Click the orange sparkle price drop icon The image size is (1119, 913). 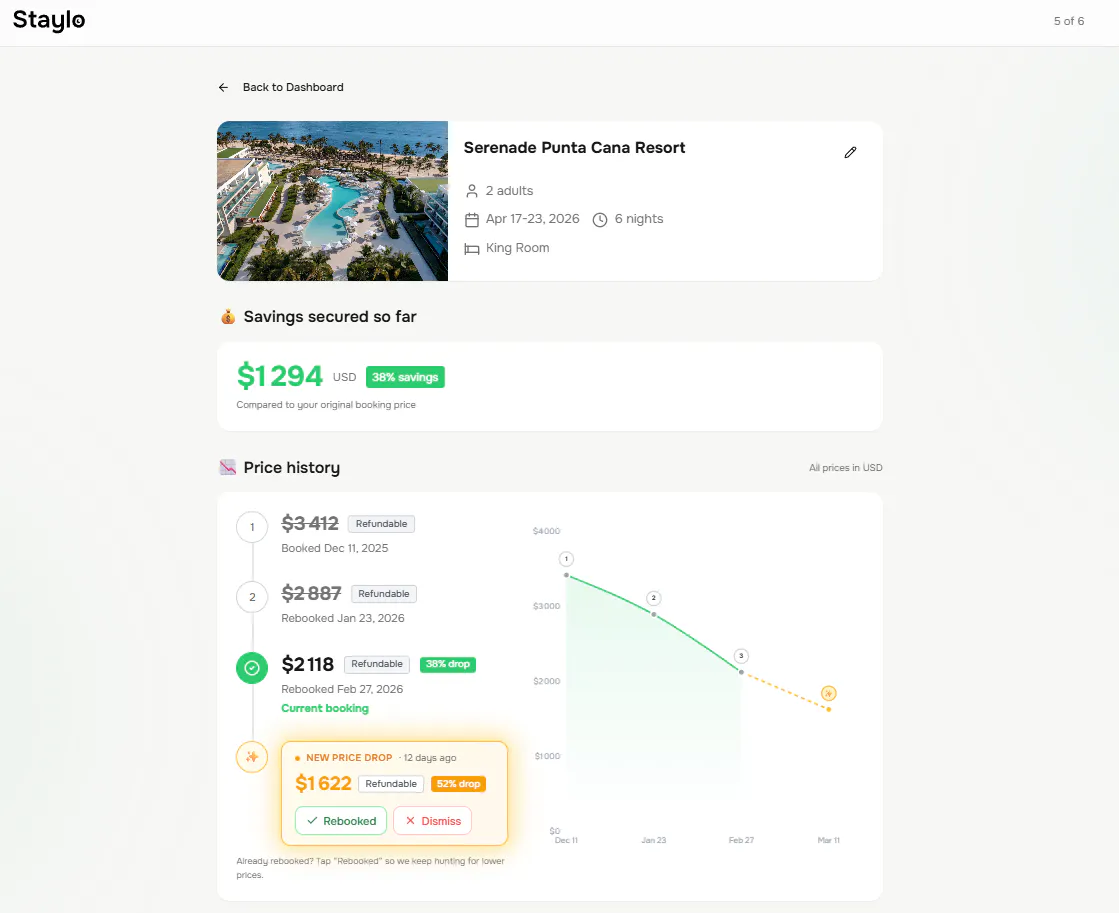tap(252, 757)
